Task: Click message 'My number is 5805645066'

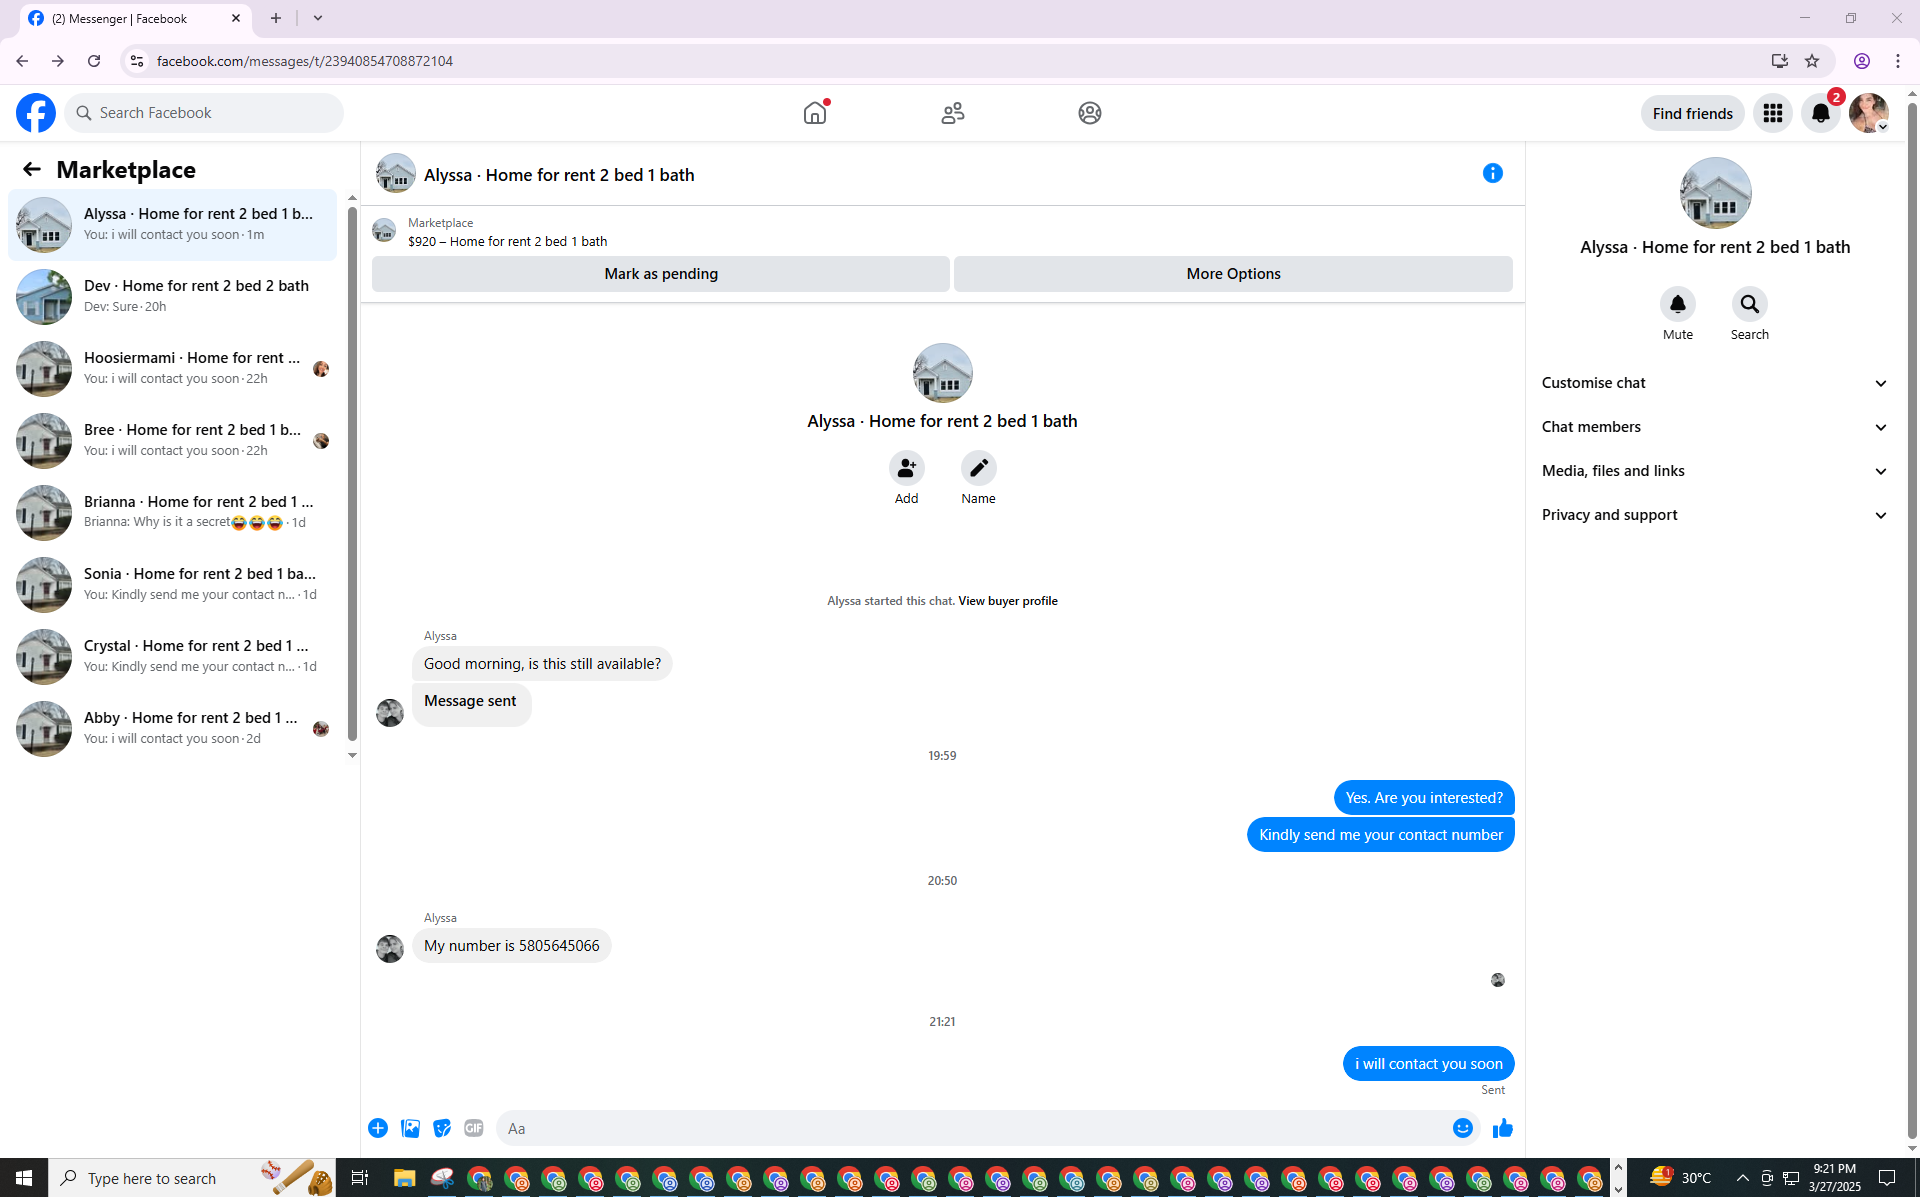Action: click(x=511, y=946)
